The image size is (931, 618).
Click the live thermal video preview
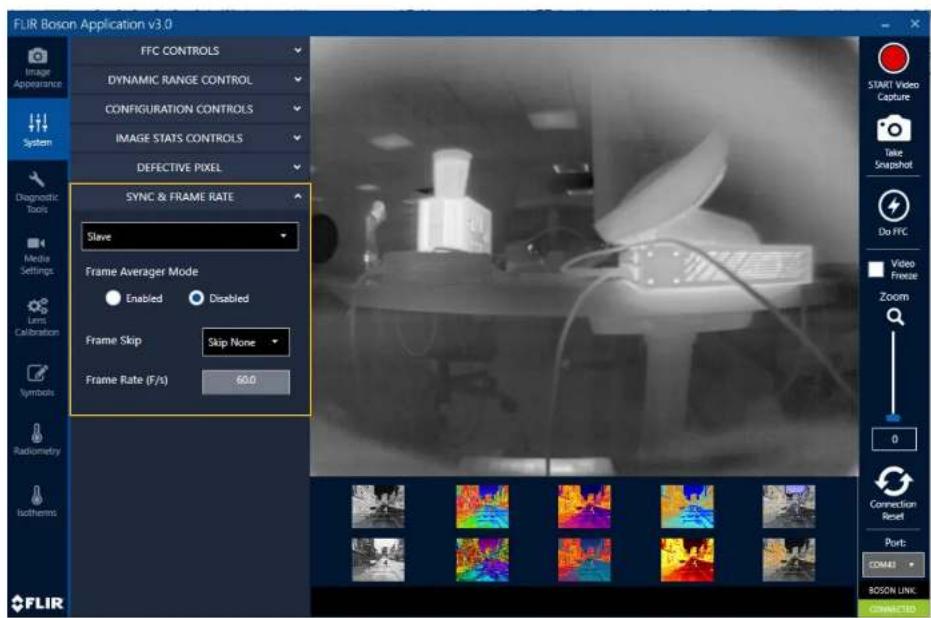coord(584,256)
